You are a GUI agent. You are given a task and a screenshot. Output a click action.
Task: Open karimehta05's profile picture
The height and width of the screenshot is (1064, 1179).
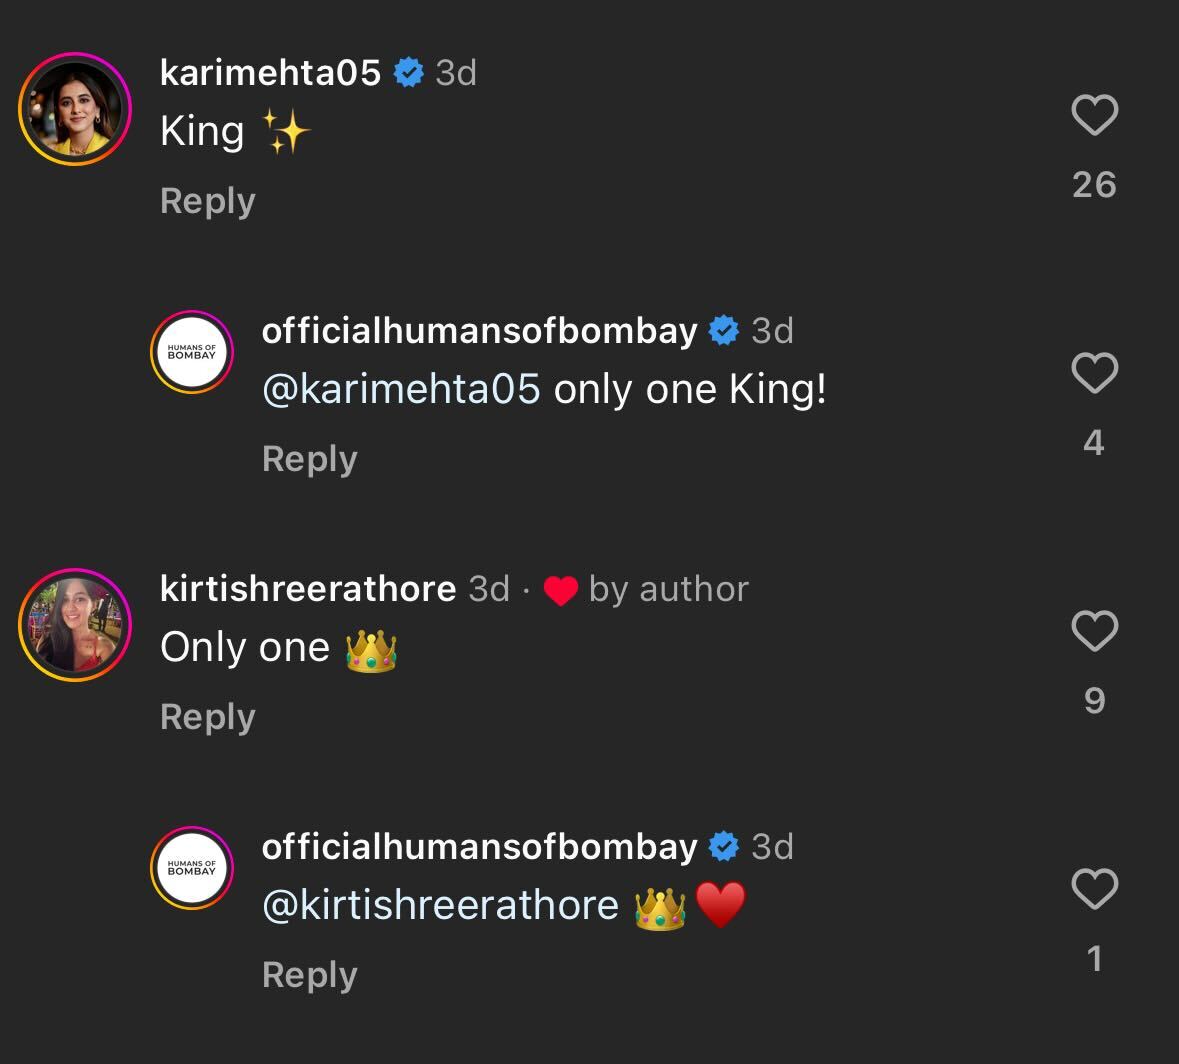tap(75, 109)
